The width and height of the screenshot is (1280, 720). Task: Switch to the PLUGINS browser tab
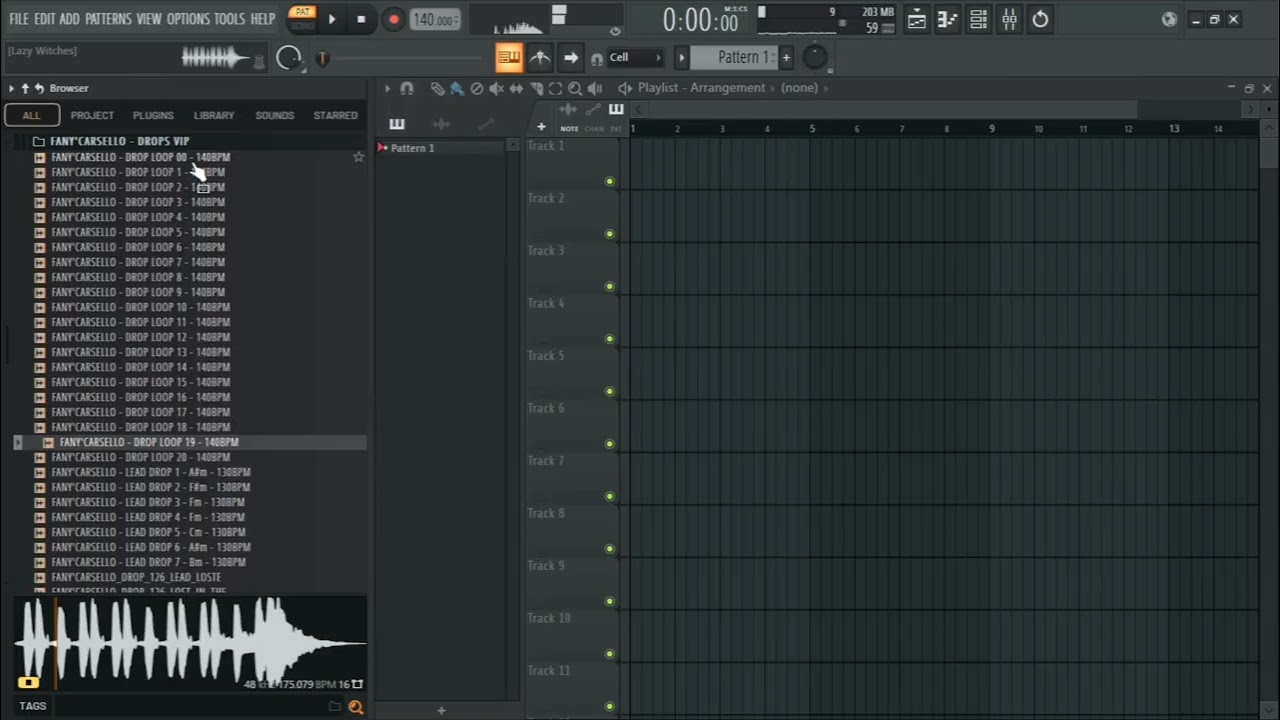coord(153,115)
